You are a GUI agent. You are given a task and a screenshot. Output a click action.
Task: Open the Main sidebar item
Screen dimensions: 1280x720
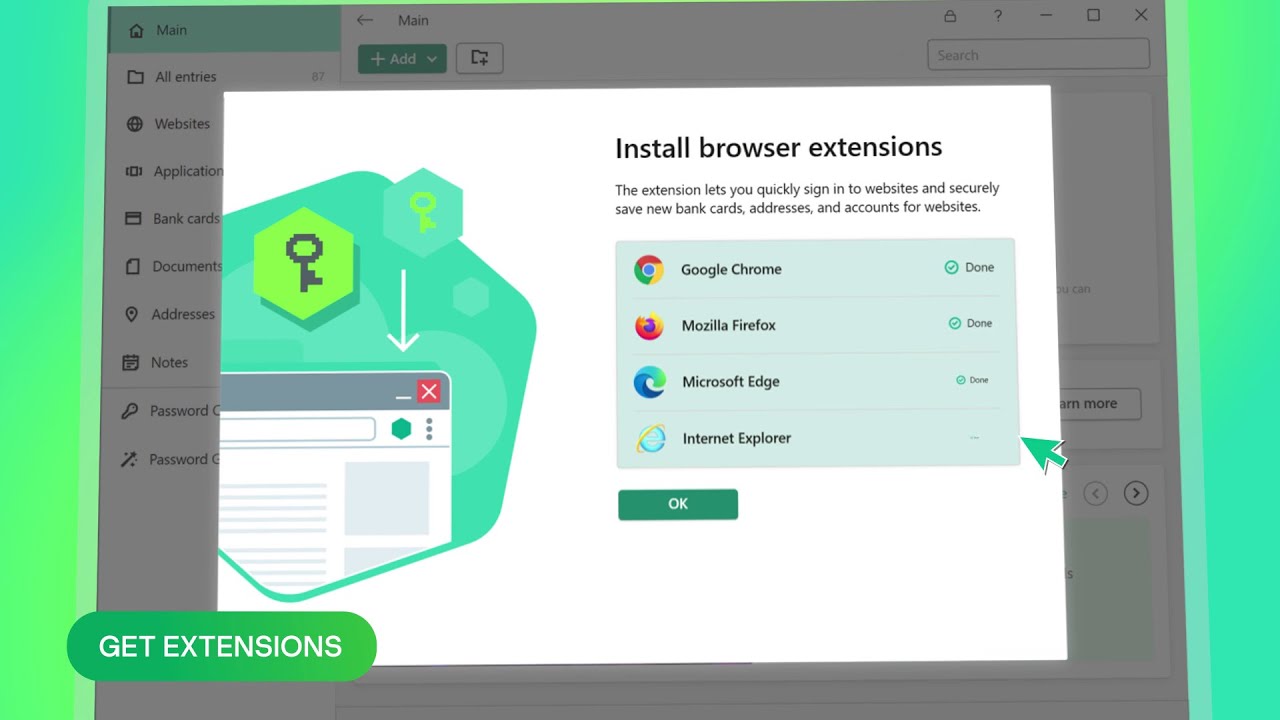point(224,30)
